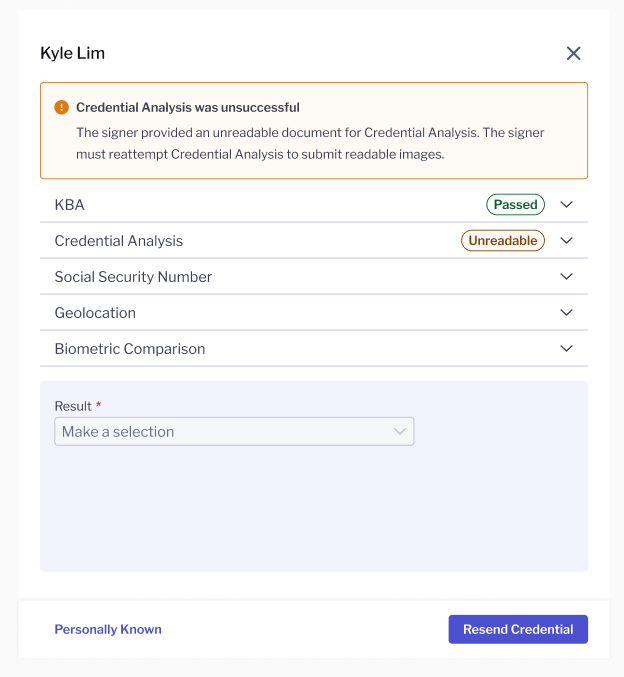Viewport: 624px width, 677px height.
Task: Click the Unreadable status badge
Action: coord(503,240)
